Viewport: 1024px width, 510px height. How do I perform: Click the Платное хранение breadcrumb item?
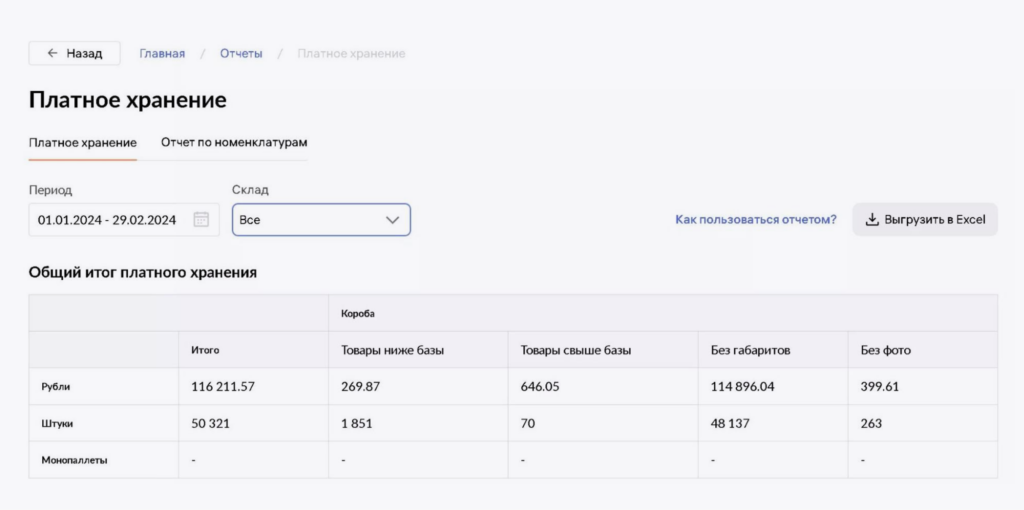[x=351, y=54]
